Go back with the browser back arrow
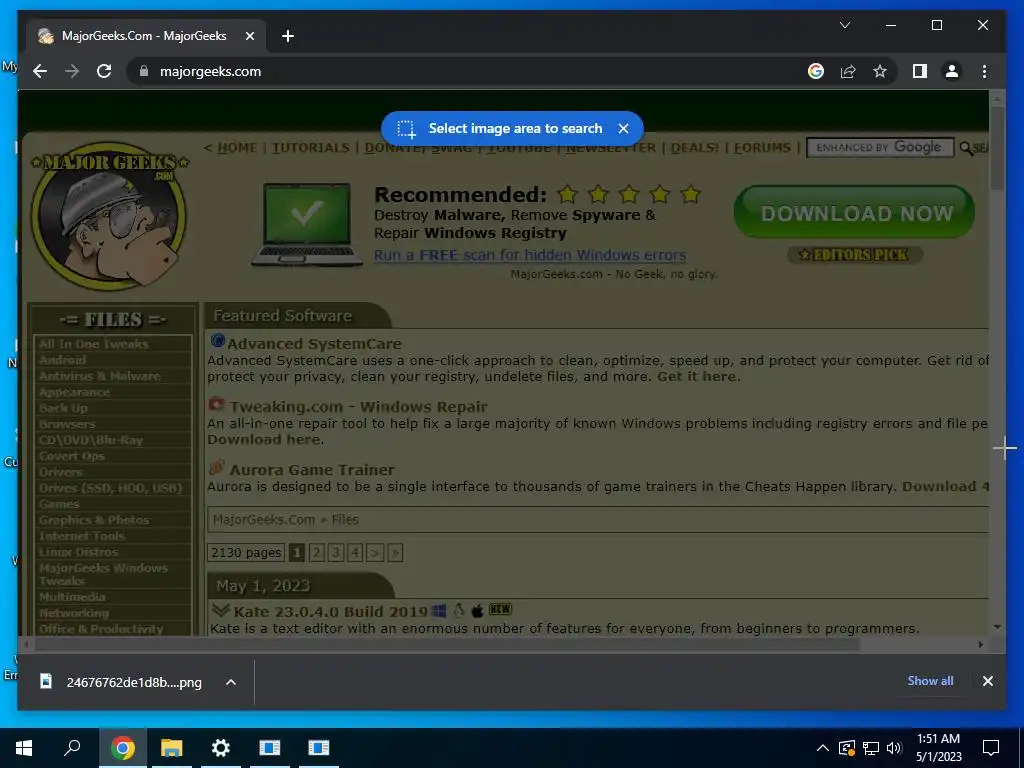 click(40, 71)
